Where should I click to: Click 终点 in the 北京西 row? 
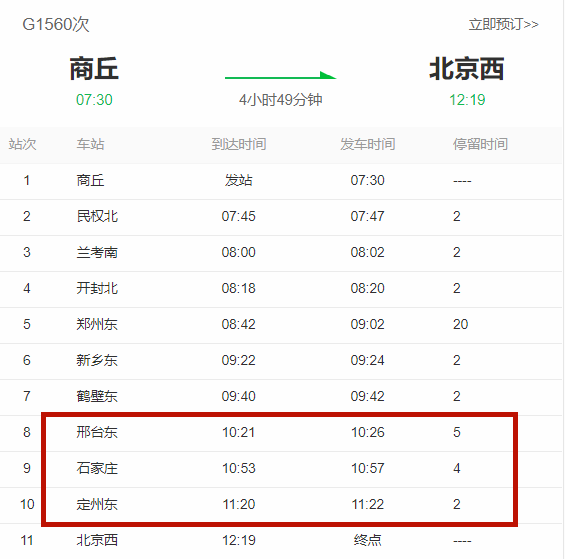pyautogui.click(x=367, y=540)
